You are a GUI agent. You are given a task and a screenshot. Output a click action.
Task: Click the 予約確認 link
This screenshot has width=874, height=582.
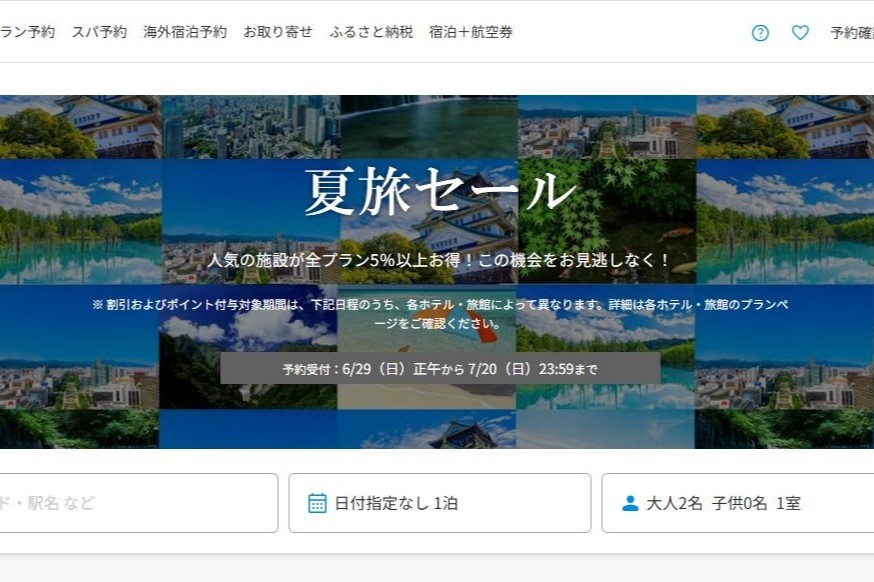pyautogui.click(x=852, y=33)
